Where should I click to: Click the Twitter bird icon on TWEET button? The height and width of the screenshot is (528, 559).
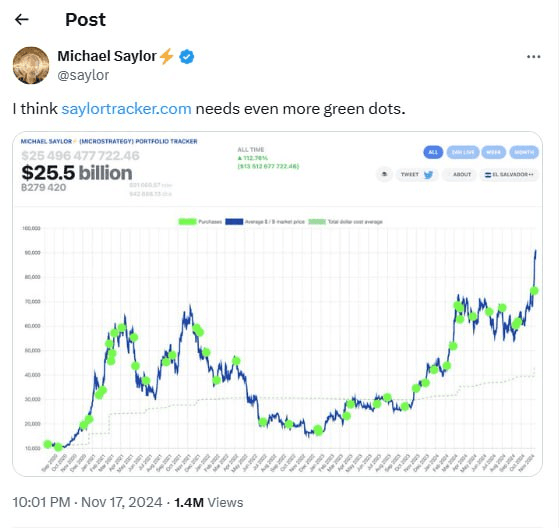428,175
